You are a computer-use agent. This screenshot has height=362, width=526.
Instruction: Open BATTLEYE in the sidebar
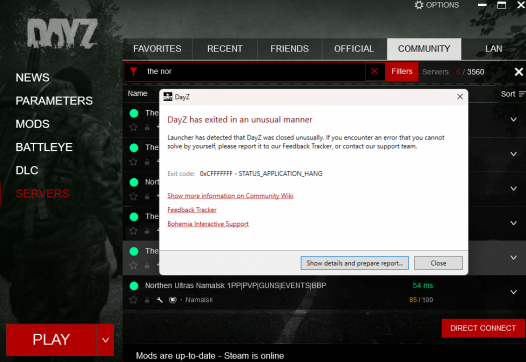(44, 147)
